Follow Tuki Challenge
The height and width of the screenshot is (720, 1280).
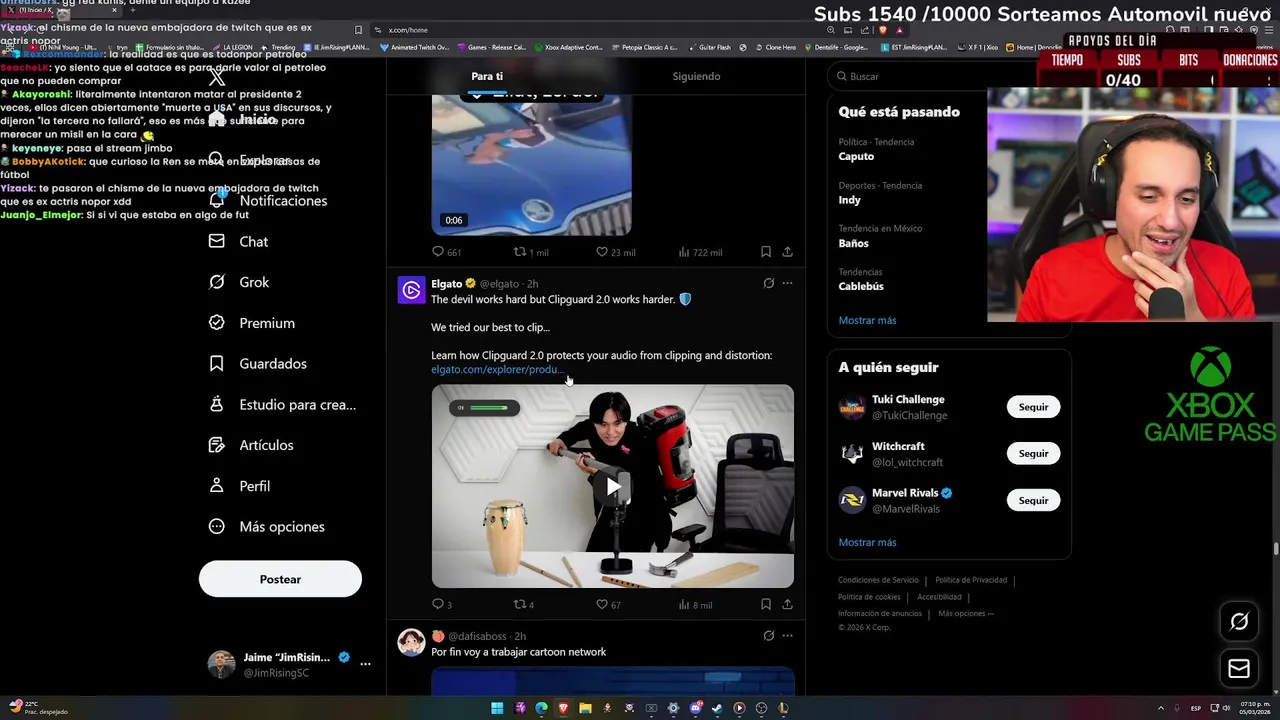pyautogui.click(x=1033, y=407)
